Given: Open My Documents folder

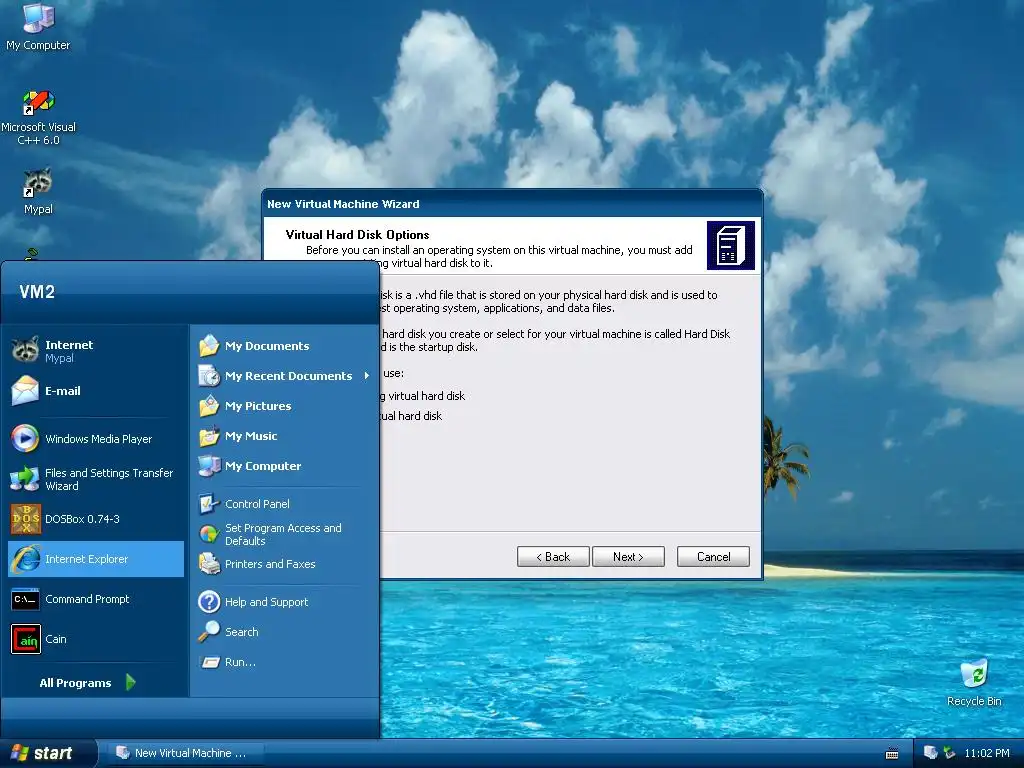Looking at the screenshot, I should pos(285,345).
